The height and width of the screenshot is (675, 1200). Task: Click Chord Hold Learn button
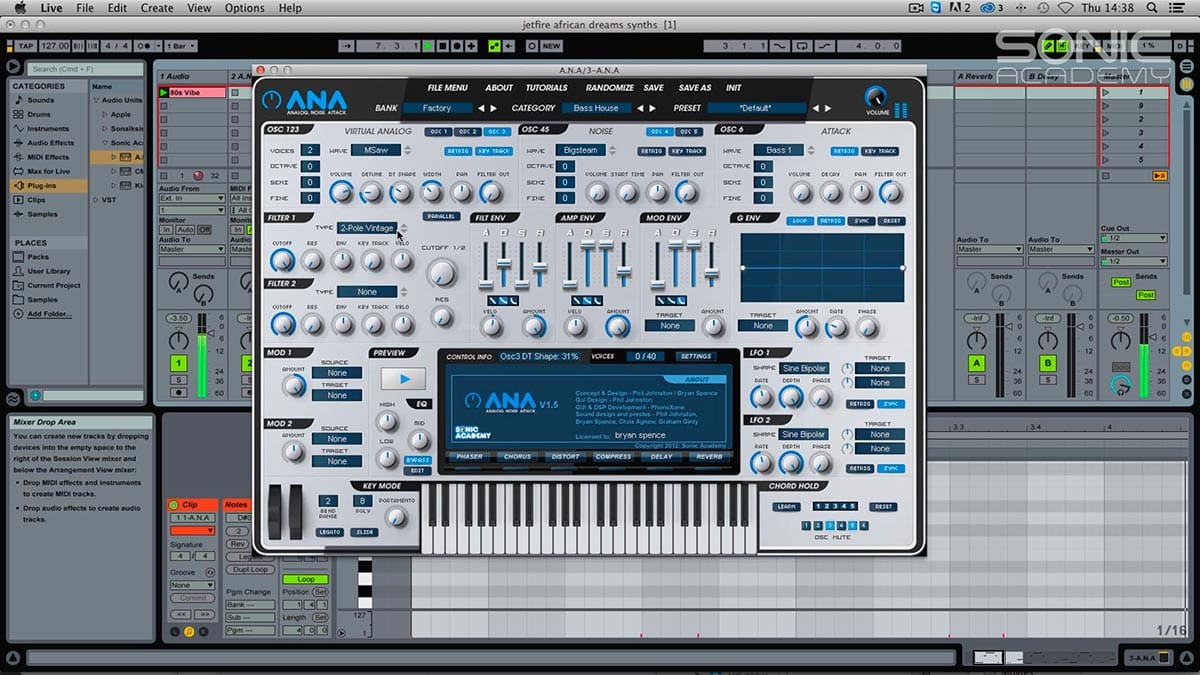pos(786,507)
